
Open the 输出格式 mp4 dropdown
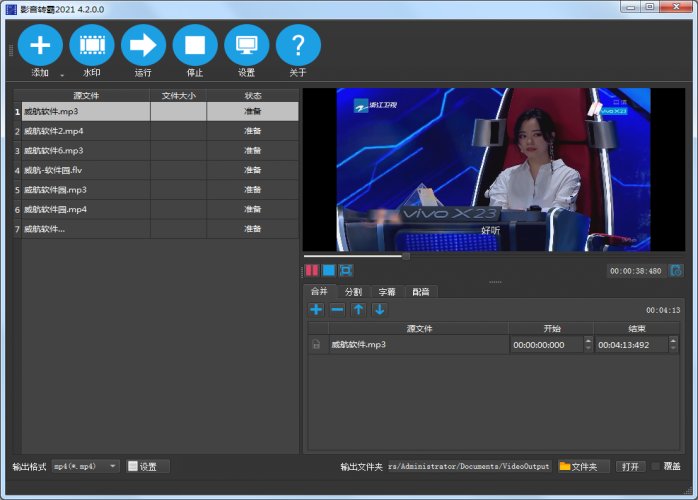85,466
